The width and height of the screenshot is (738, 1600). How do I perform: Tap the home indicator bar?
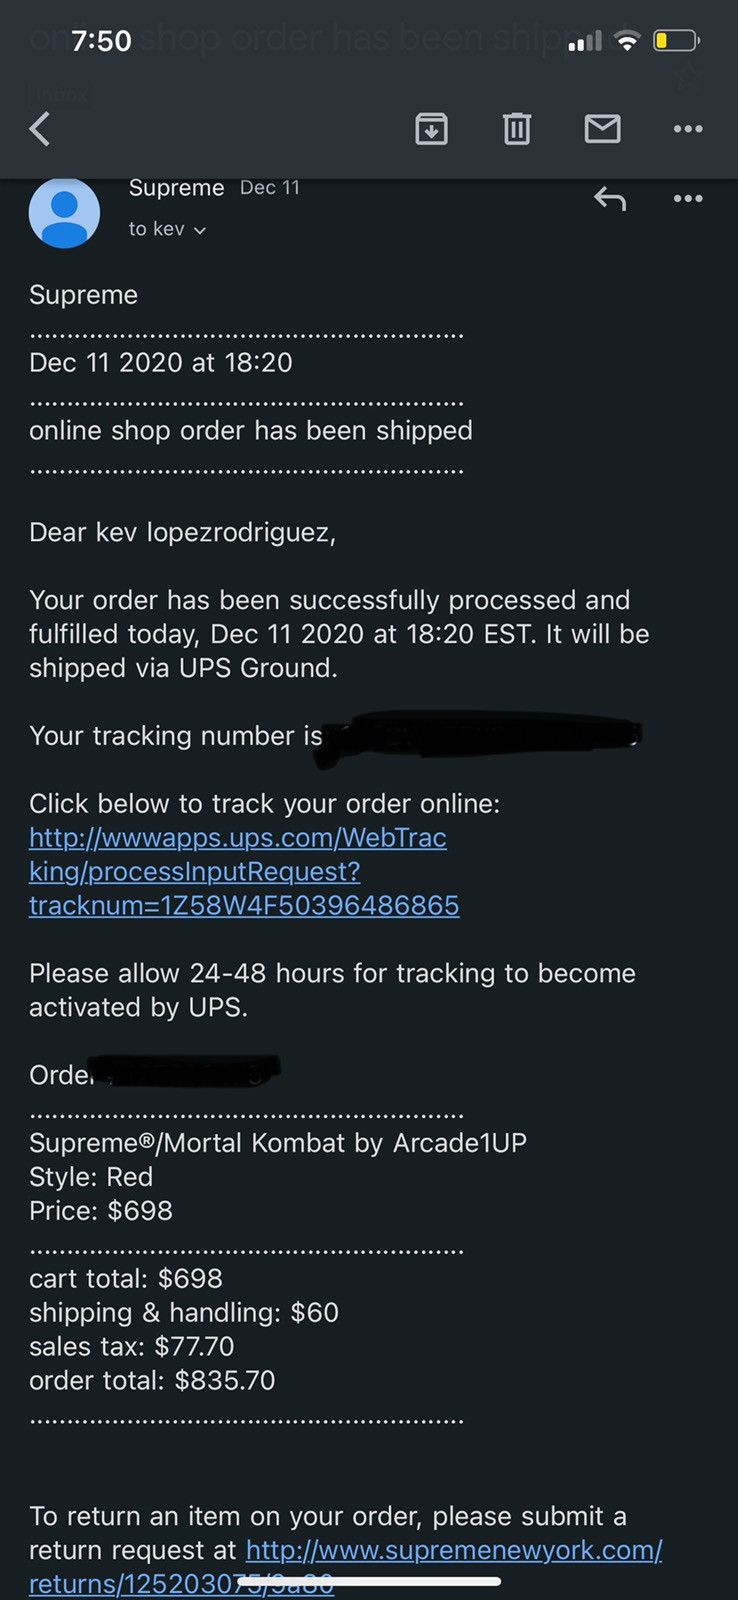tap(369, 1581)
